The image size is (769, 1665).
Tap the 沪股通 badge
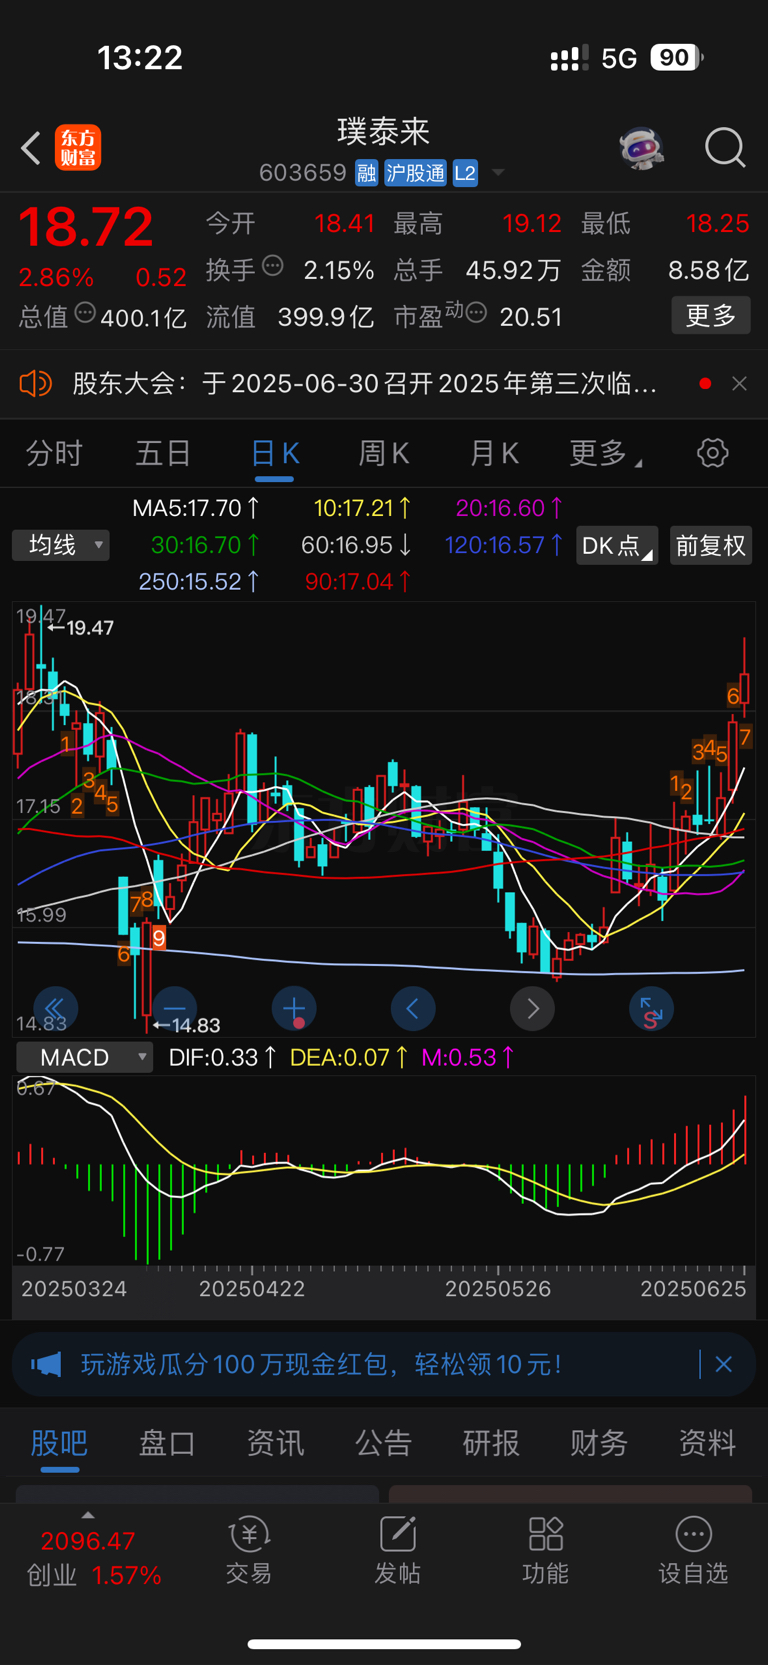(415, 173)
